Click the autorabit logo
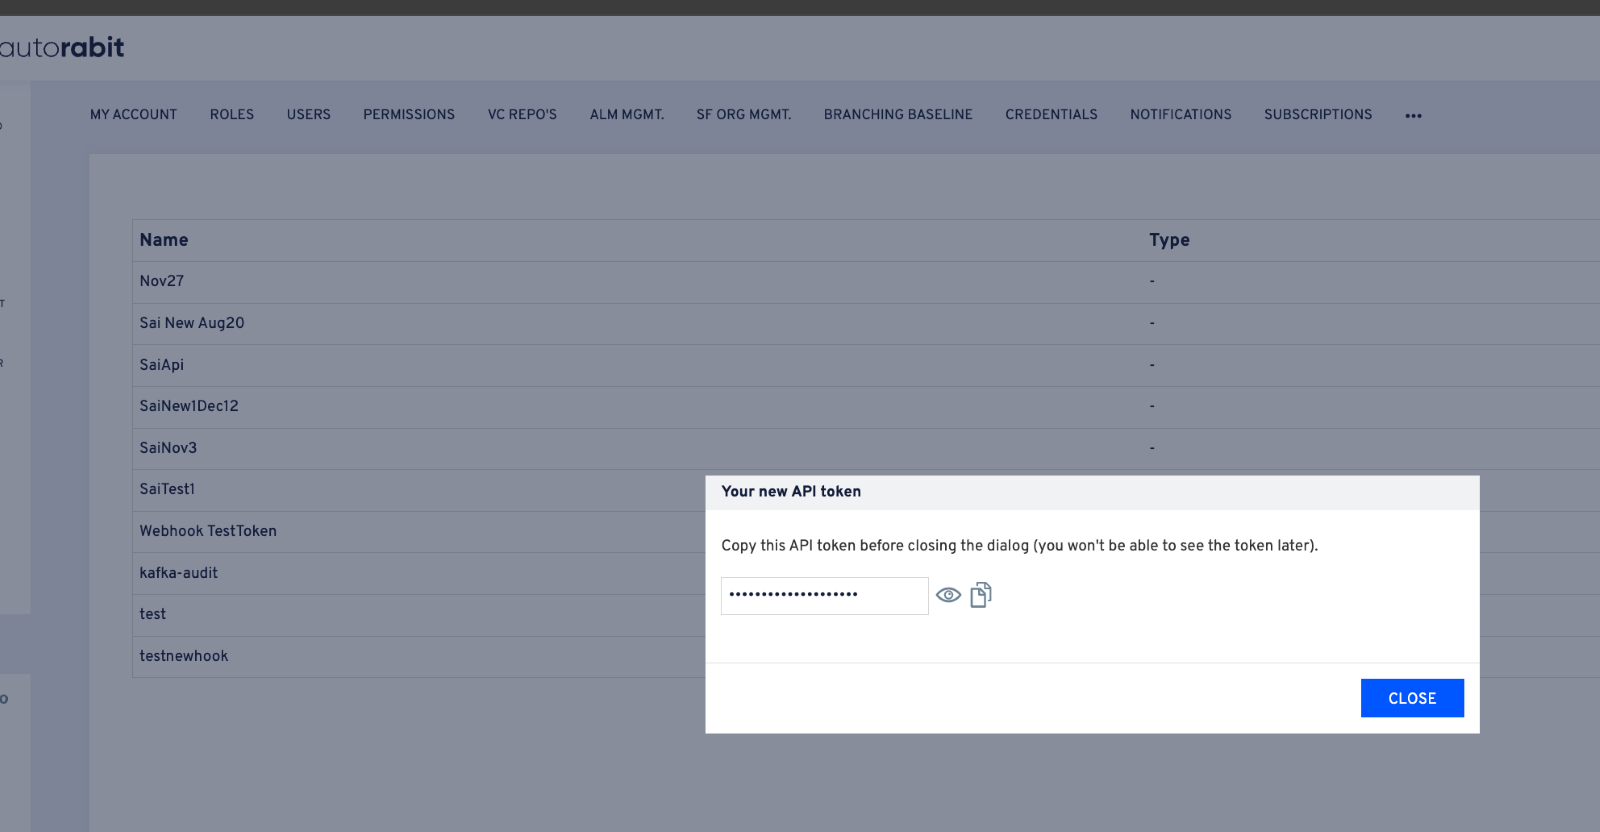 click(62, 47)
